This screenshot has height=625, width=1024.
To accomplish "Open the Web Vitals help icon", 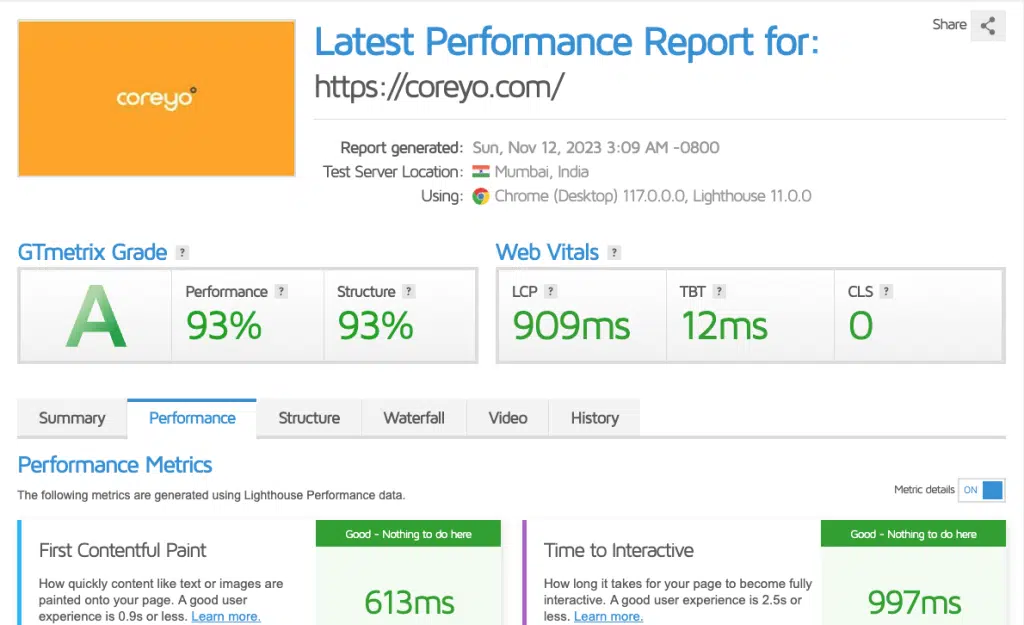I will point(614,253).
